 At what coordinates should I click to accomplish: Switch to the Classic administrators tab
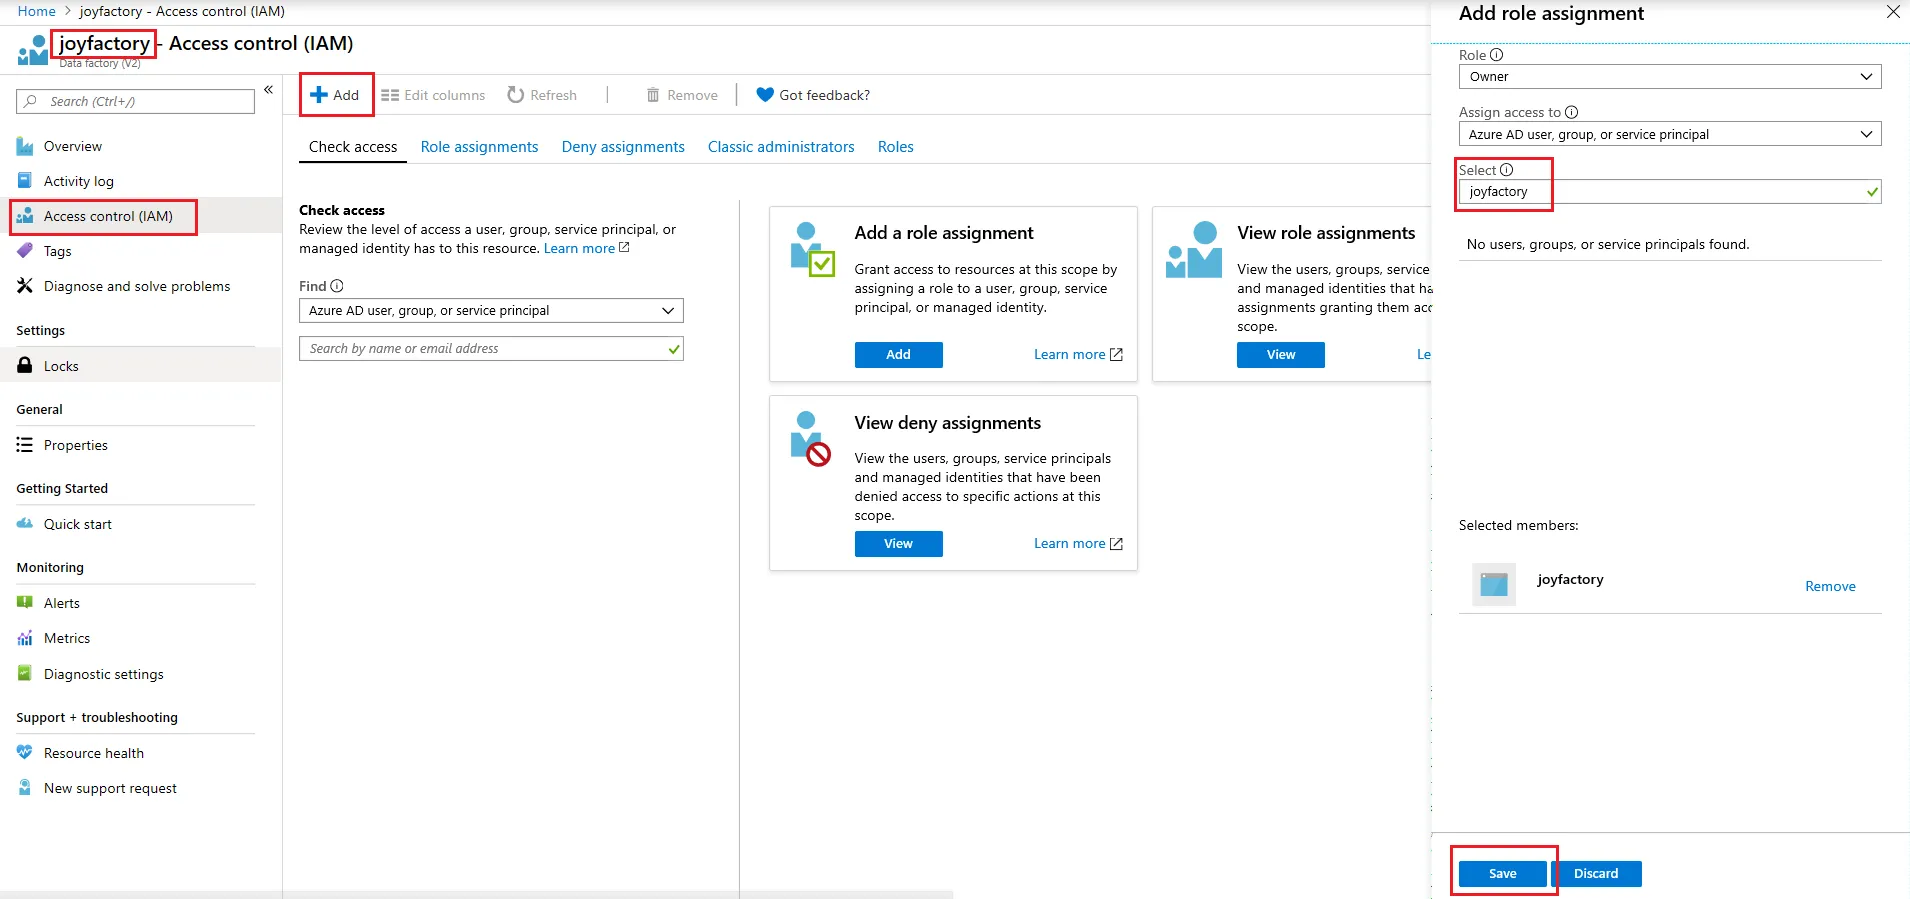point(781,147)
